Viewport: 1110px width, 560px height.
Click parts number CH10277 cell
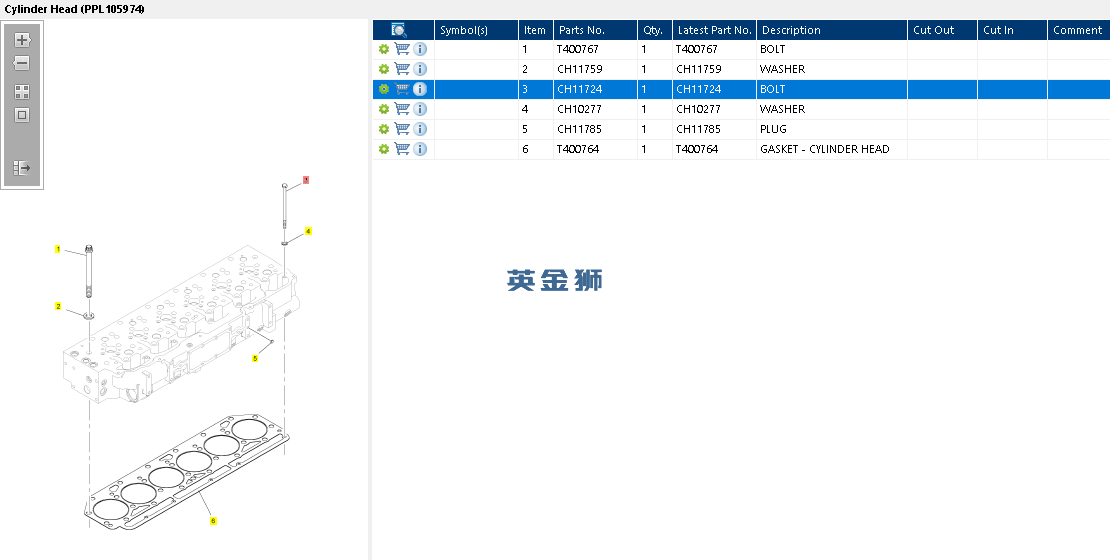(x=579, y=109)
